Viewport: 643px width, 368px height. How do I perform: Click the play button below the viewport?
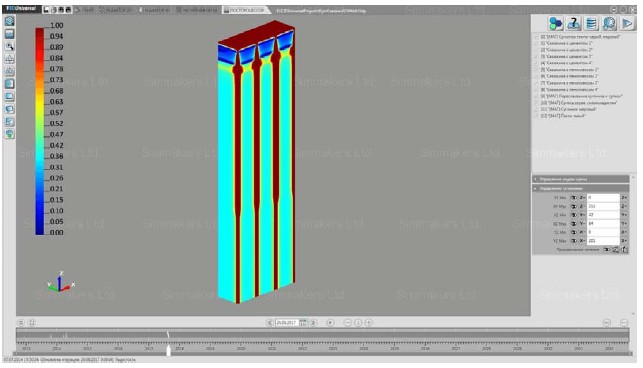(330, 322)
